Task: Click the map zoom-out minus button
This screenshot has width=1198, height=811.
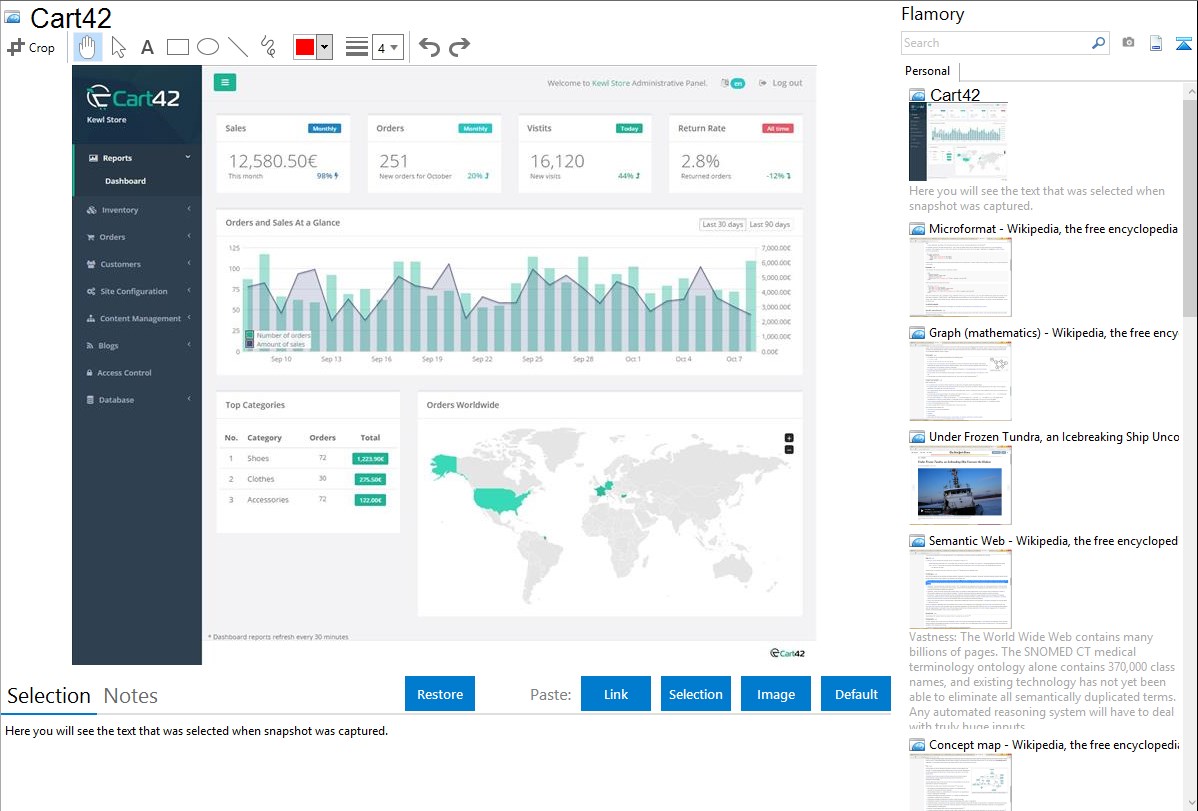Action: [x=789, y=449]
